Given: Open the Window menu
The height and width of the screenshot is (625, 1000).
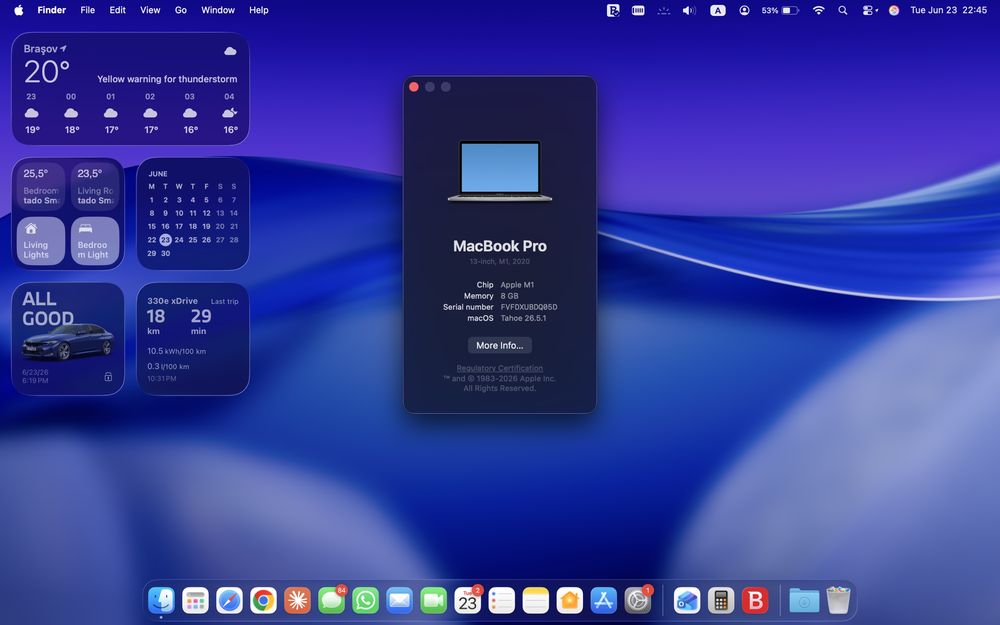Looking at the screenshot, I should (x=217, y=10).
